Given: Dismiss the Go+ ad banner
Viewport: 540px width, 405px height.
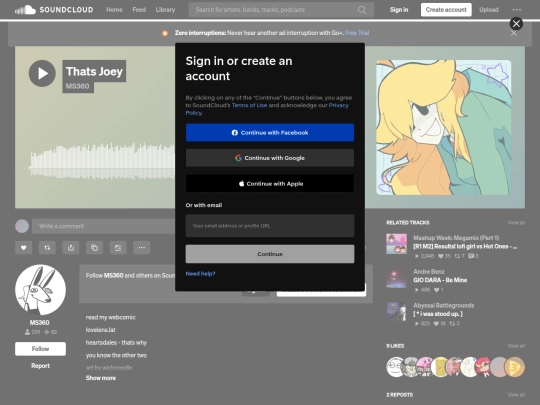Looking at the screenshot, I should pyautogui.click(x=513, y=33).
